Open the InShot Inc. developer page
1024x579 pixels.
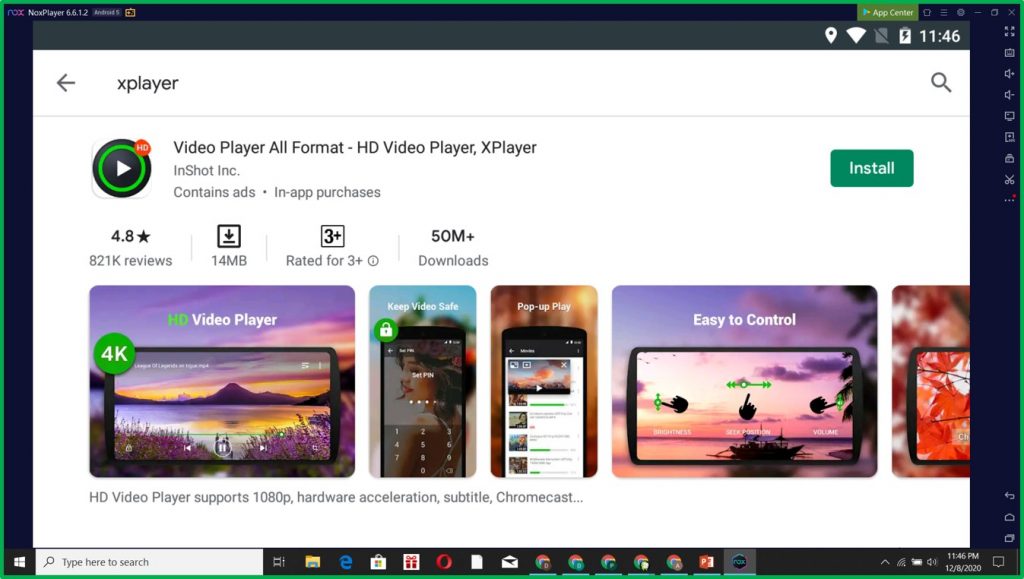pos(206,170)
